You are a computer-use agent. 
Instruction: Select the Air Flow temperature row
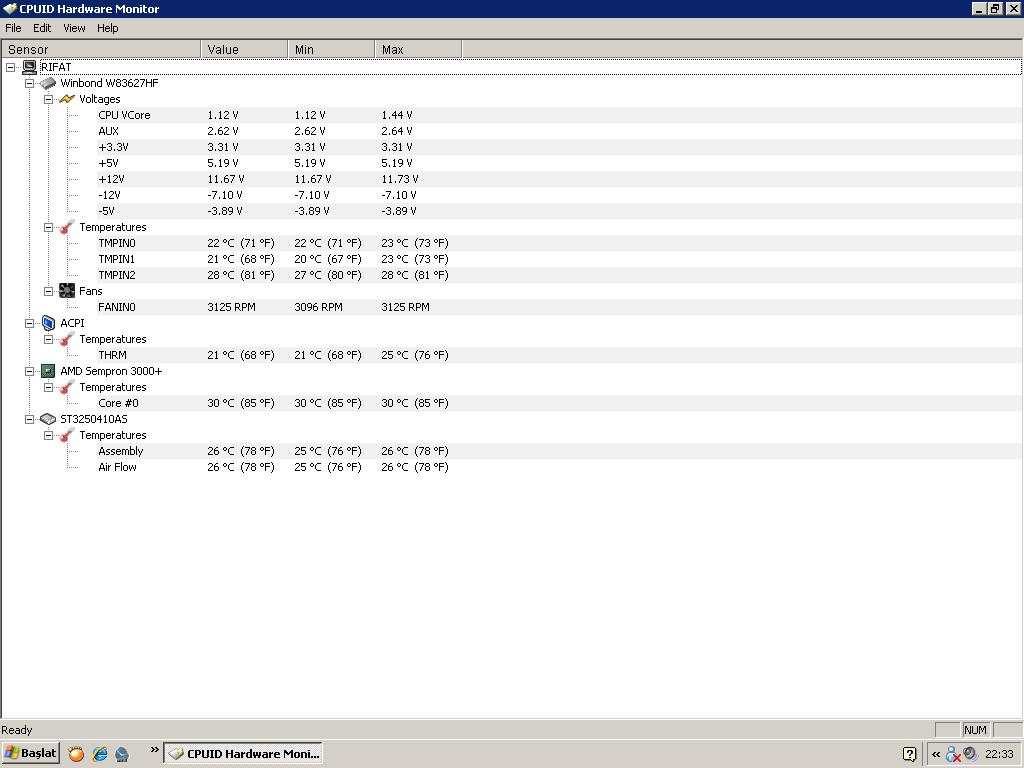coord(560,467)
